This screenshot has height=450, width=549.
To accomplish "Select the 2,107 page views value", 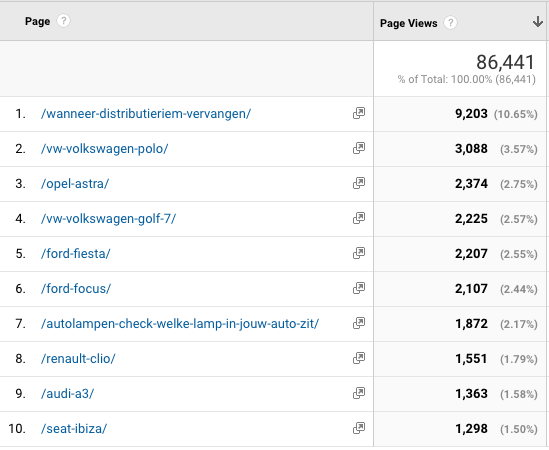I will click(471, 289).
